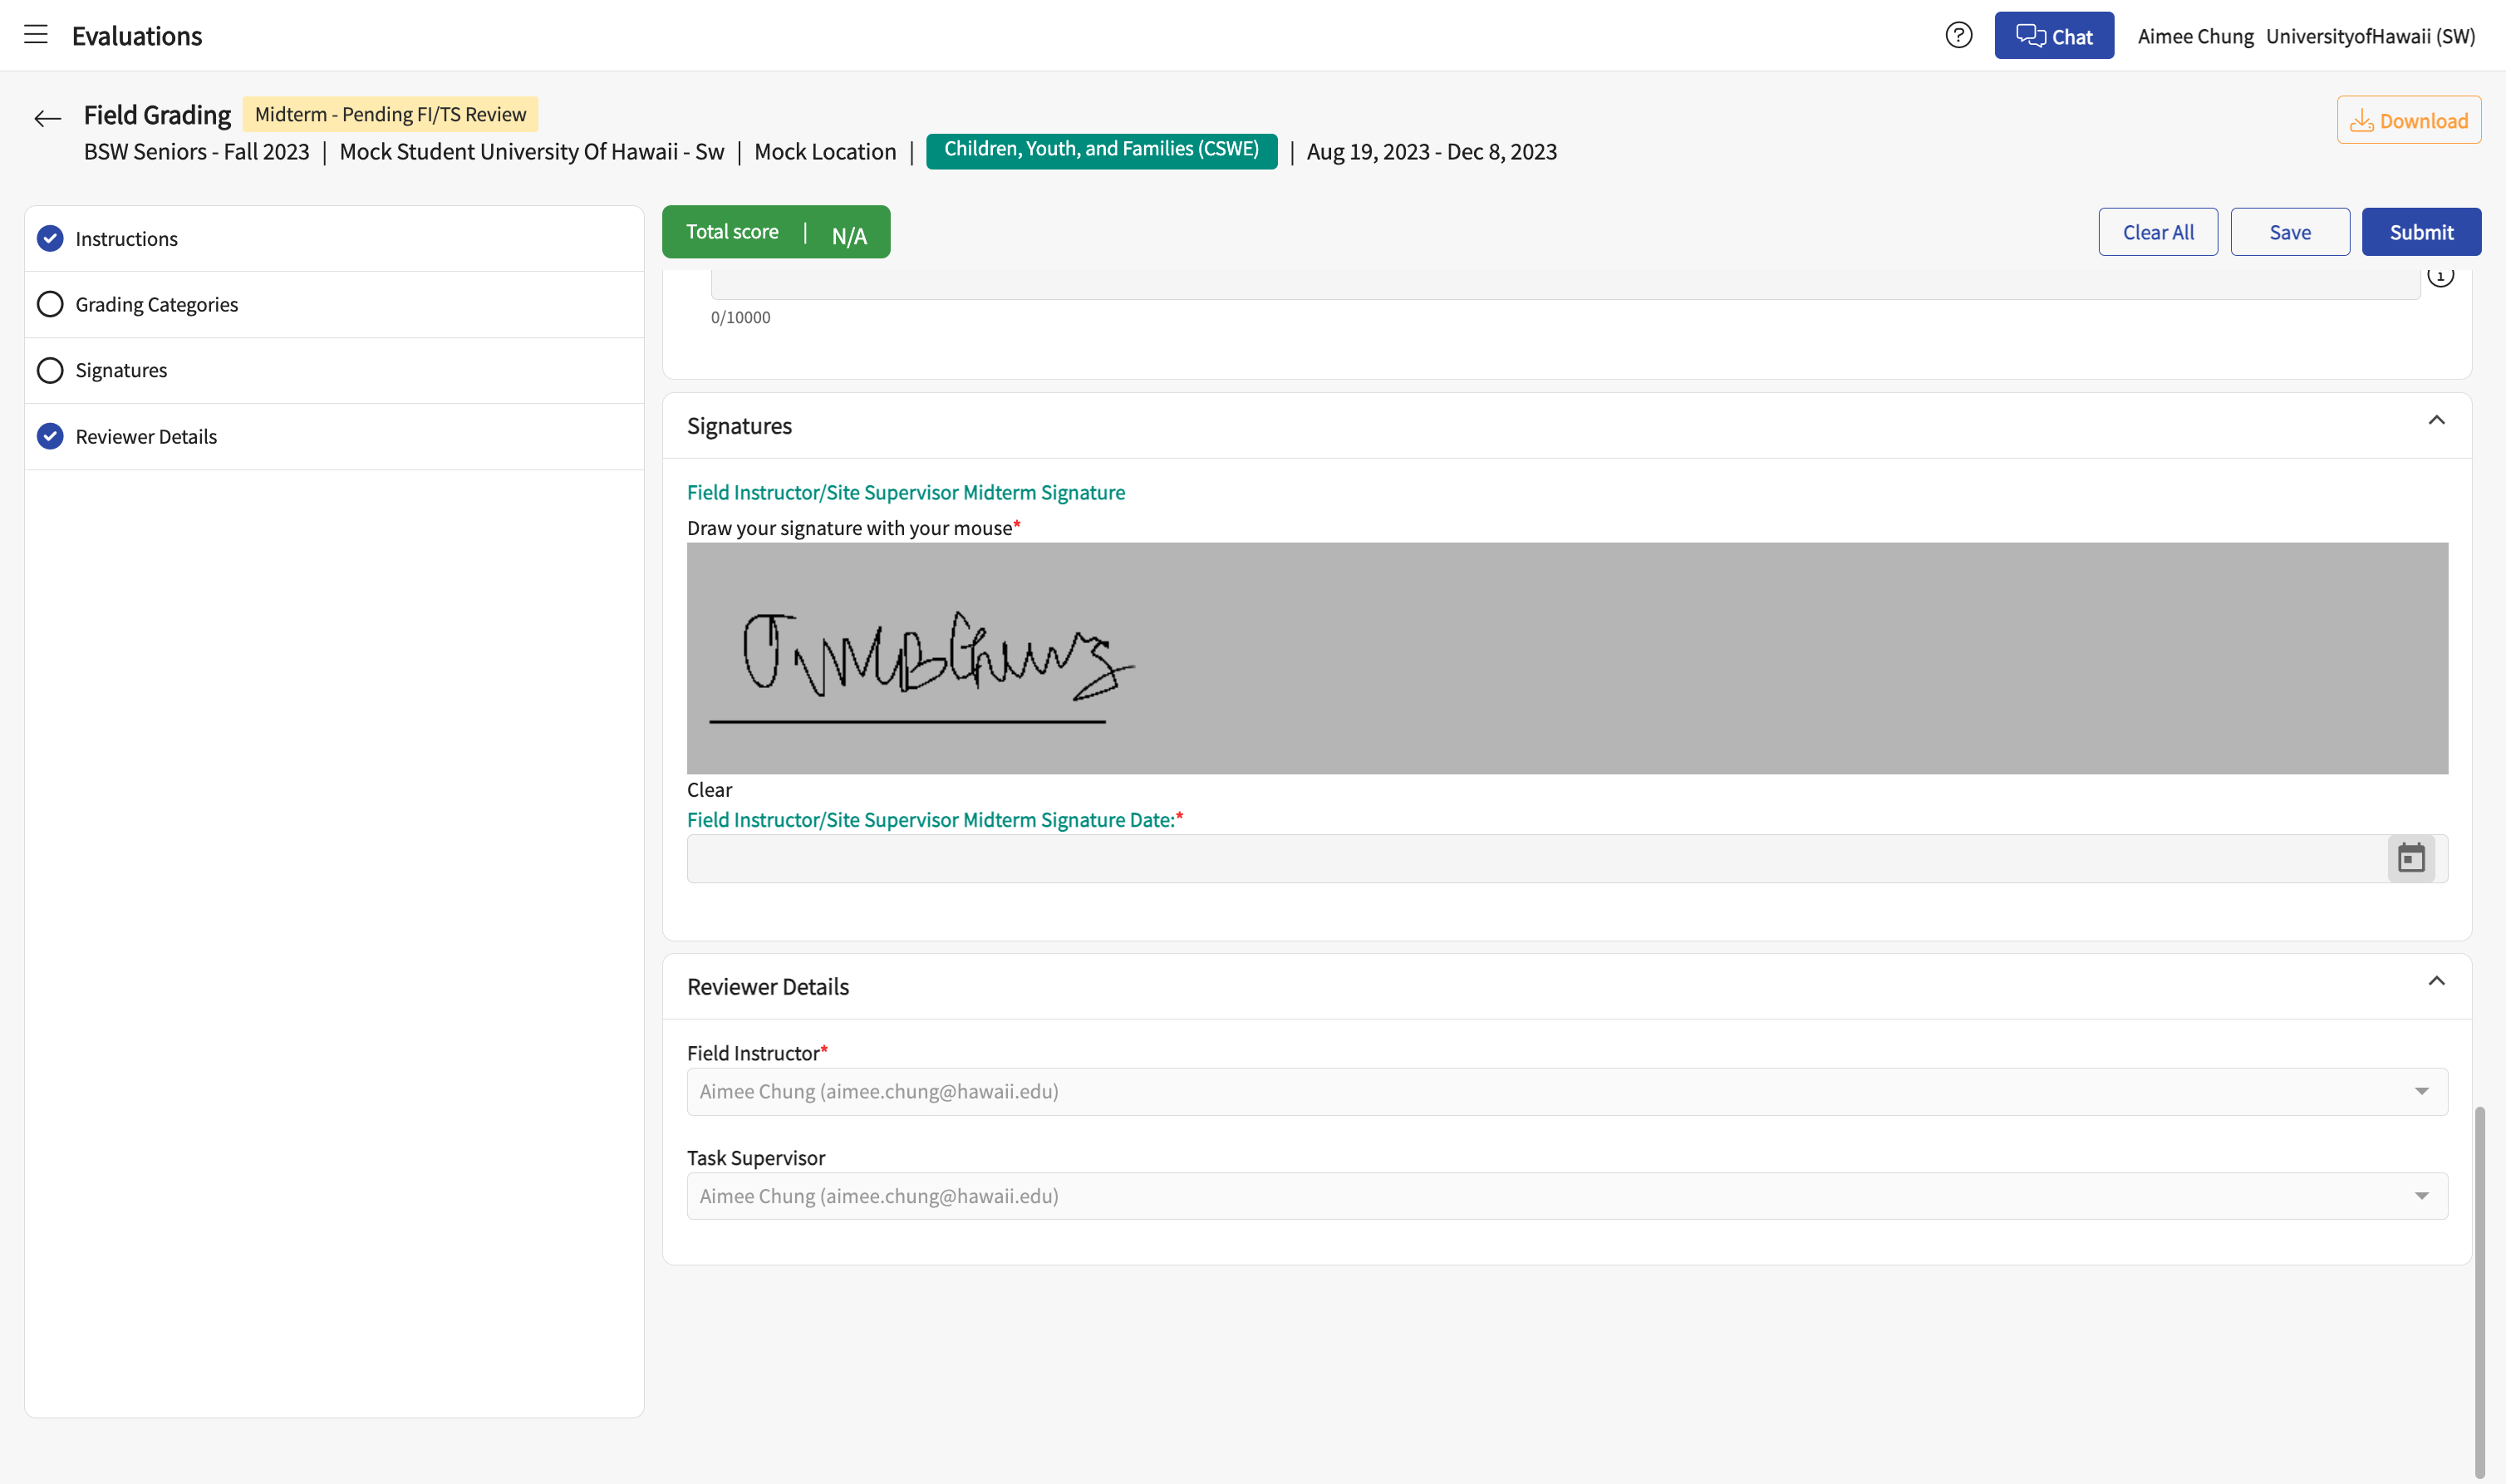Click Children, Youth, and Families (CSWE) tag
The image size is (2506, 1484).
click(1101, 150)
